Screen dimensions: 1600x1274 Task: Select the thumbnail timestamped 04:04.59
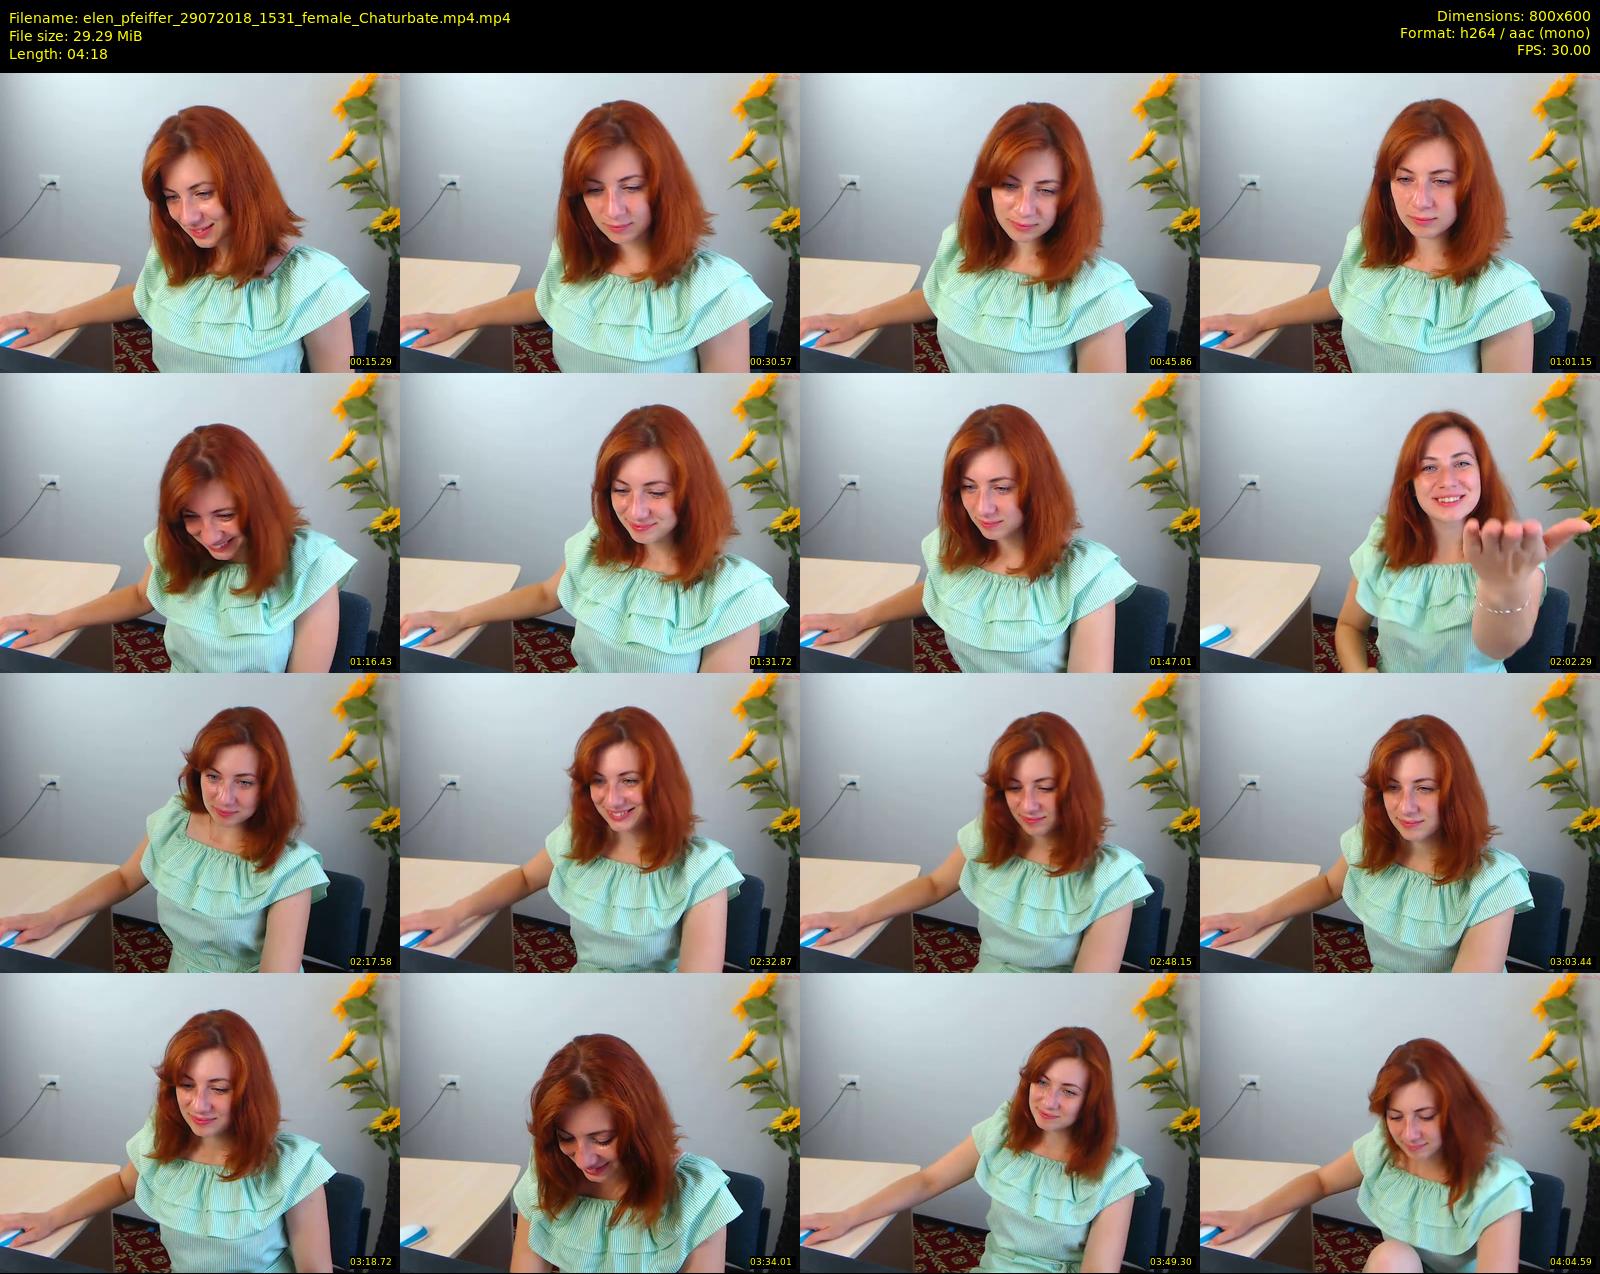[1400, 1122]
